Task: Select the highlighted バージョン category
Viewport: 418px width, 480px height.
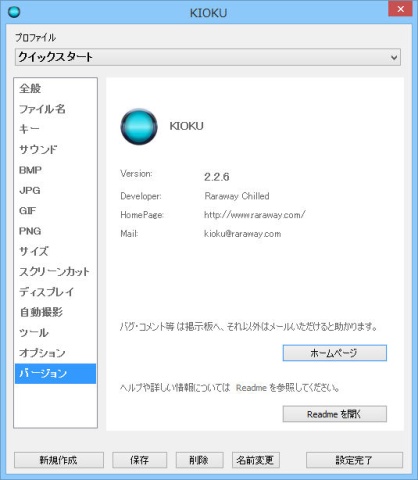Action: click(x=55, y=374)
